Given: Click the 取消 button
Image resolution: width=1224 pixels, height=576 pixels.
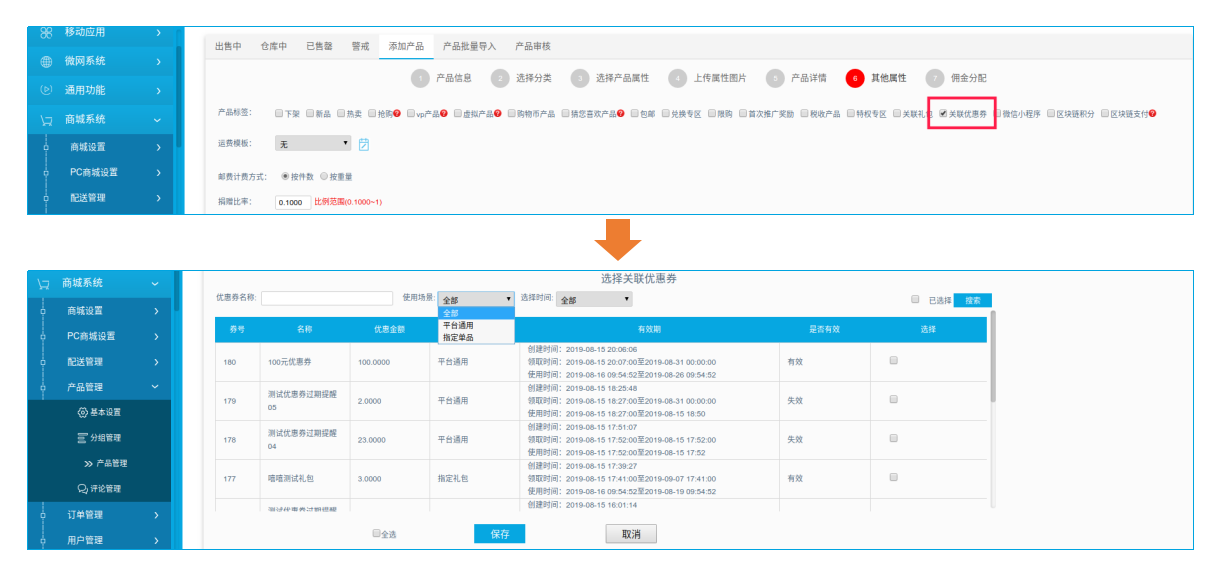Looking at the screenshot, I should tap(631, 534).
